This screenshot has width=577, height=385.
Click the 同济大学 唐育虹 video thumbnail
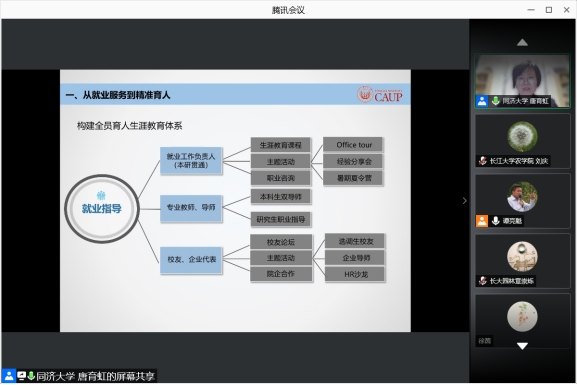(522, 81)
